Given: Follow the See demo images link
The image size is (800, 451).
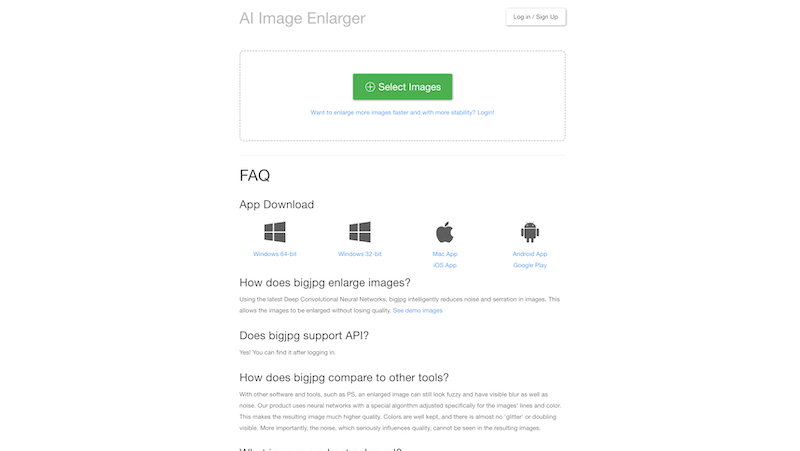Looking at the screenshot, I should tap(417, 310).
